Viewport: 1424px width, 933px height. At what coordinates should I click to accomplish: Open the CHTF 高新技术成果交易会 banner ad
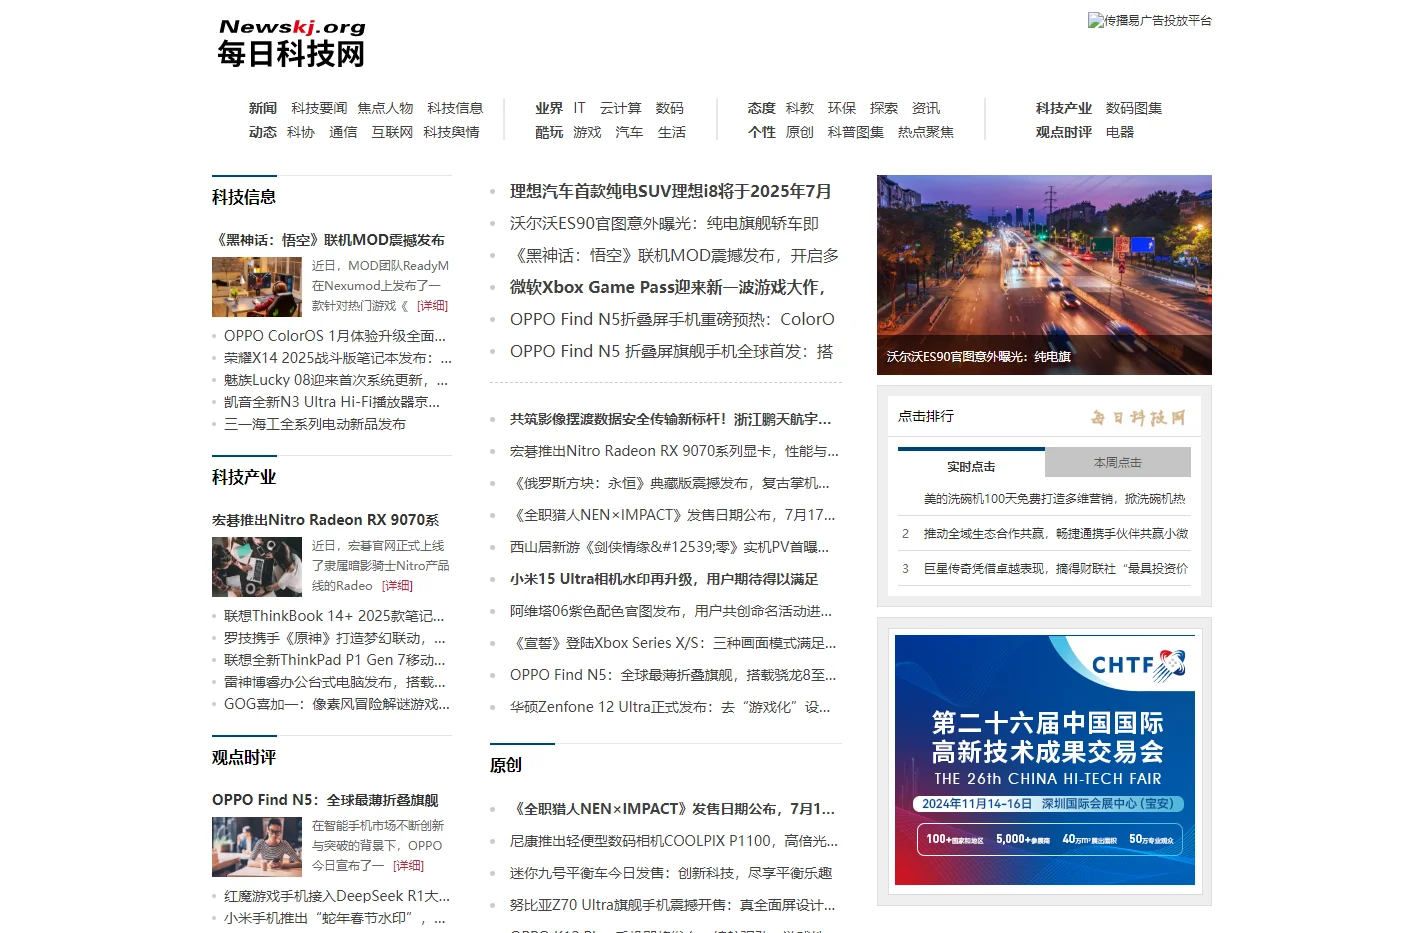(1045, 760)
